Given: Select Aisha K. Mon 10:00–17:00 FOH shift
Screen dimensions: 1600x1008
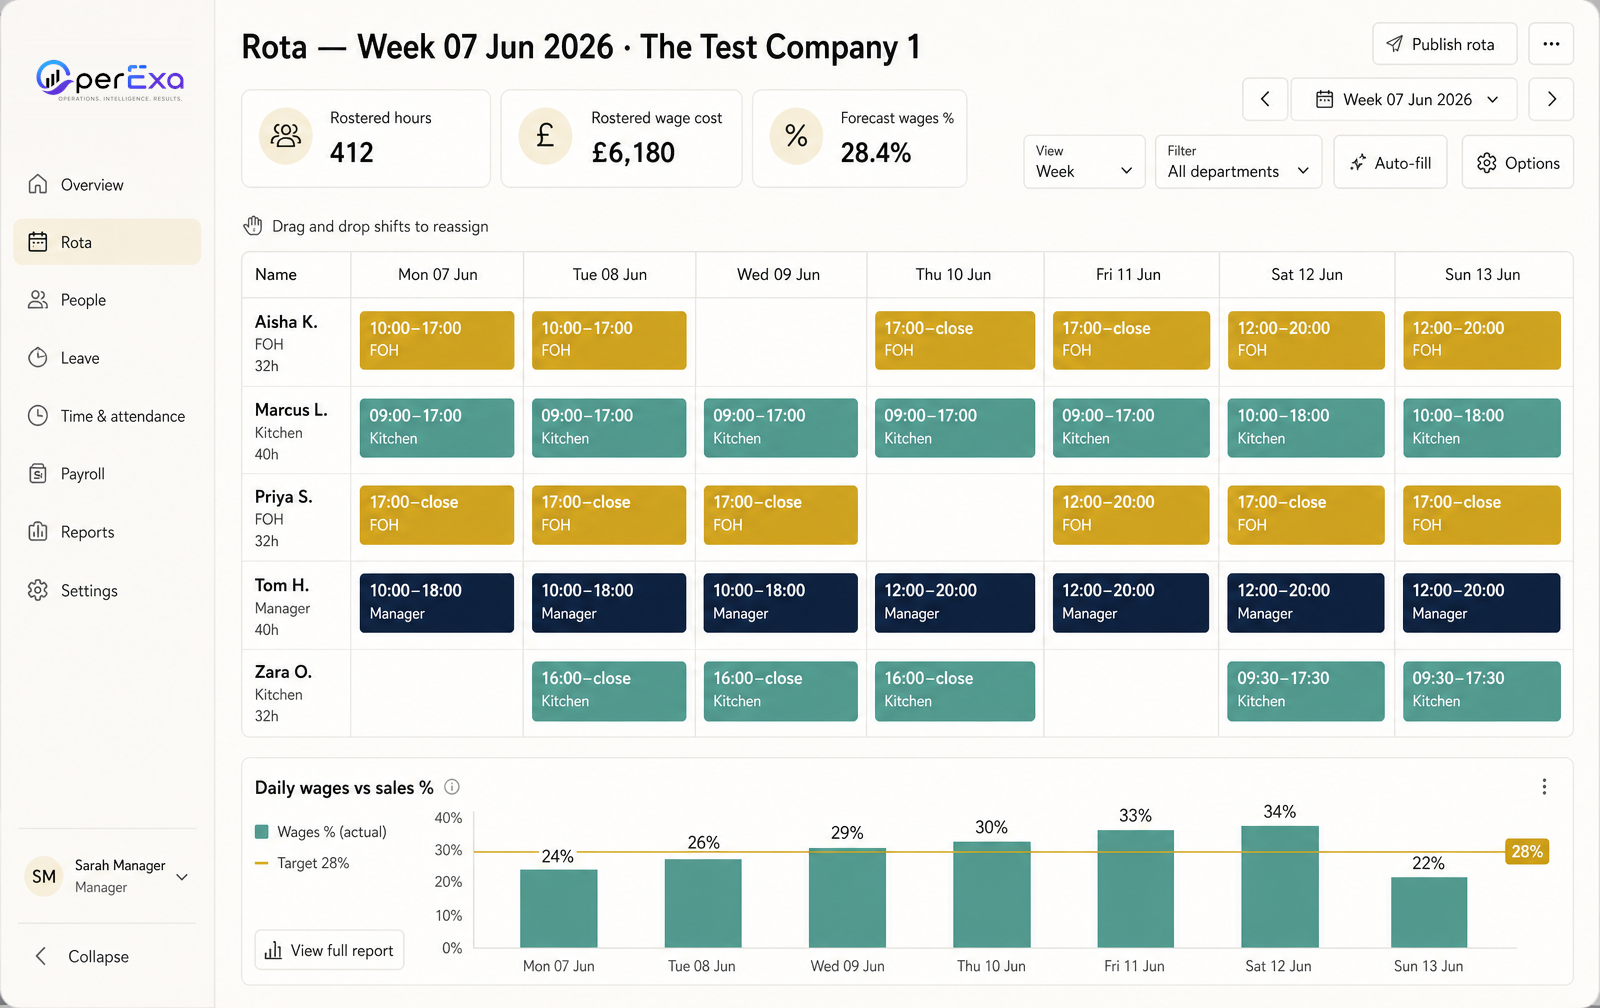Looking at the screenshot, I should tap(437, 340).
